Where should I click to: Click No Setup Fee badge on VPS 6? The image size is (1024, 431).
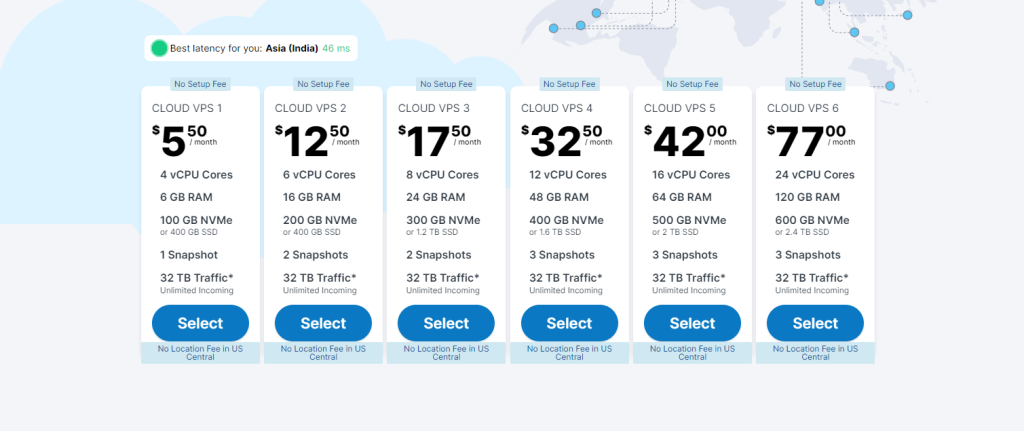tap(815, 84)
